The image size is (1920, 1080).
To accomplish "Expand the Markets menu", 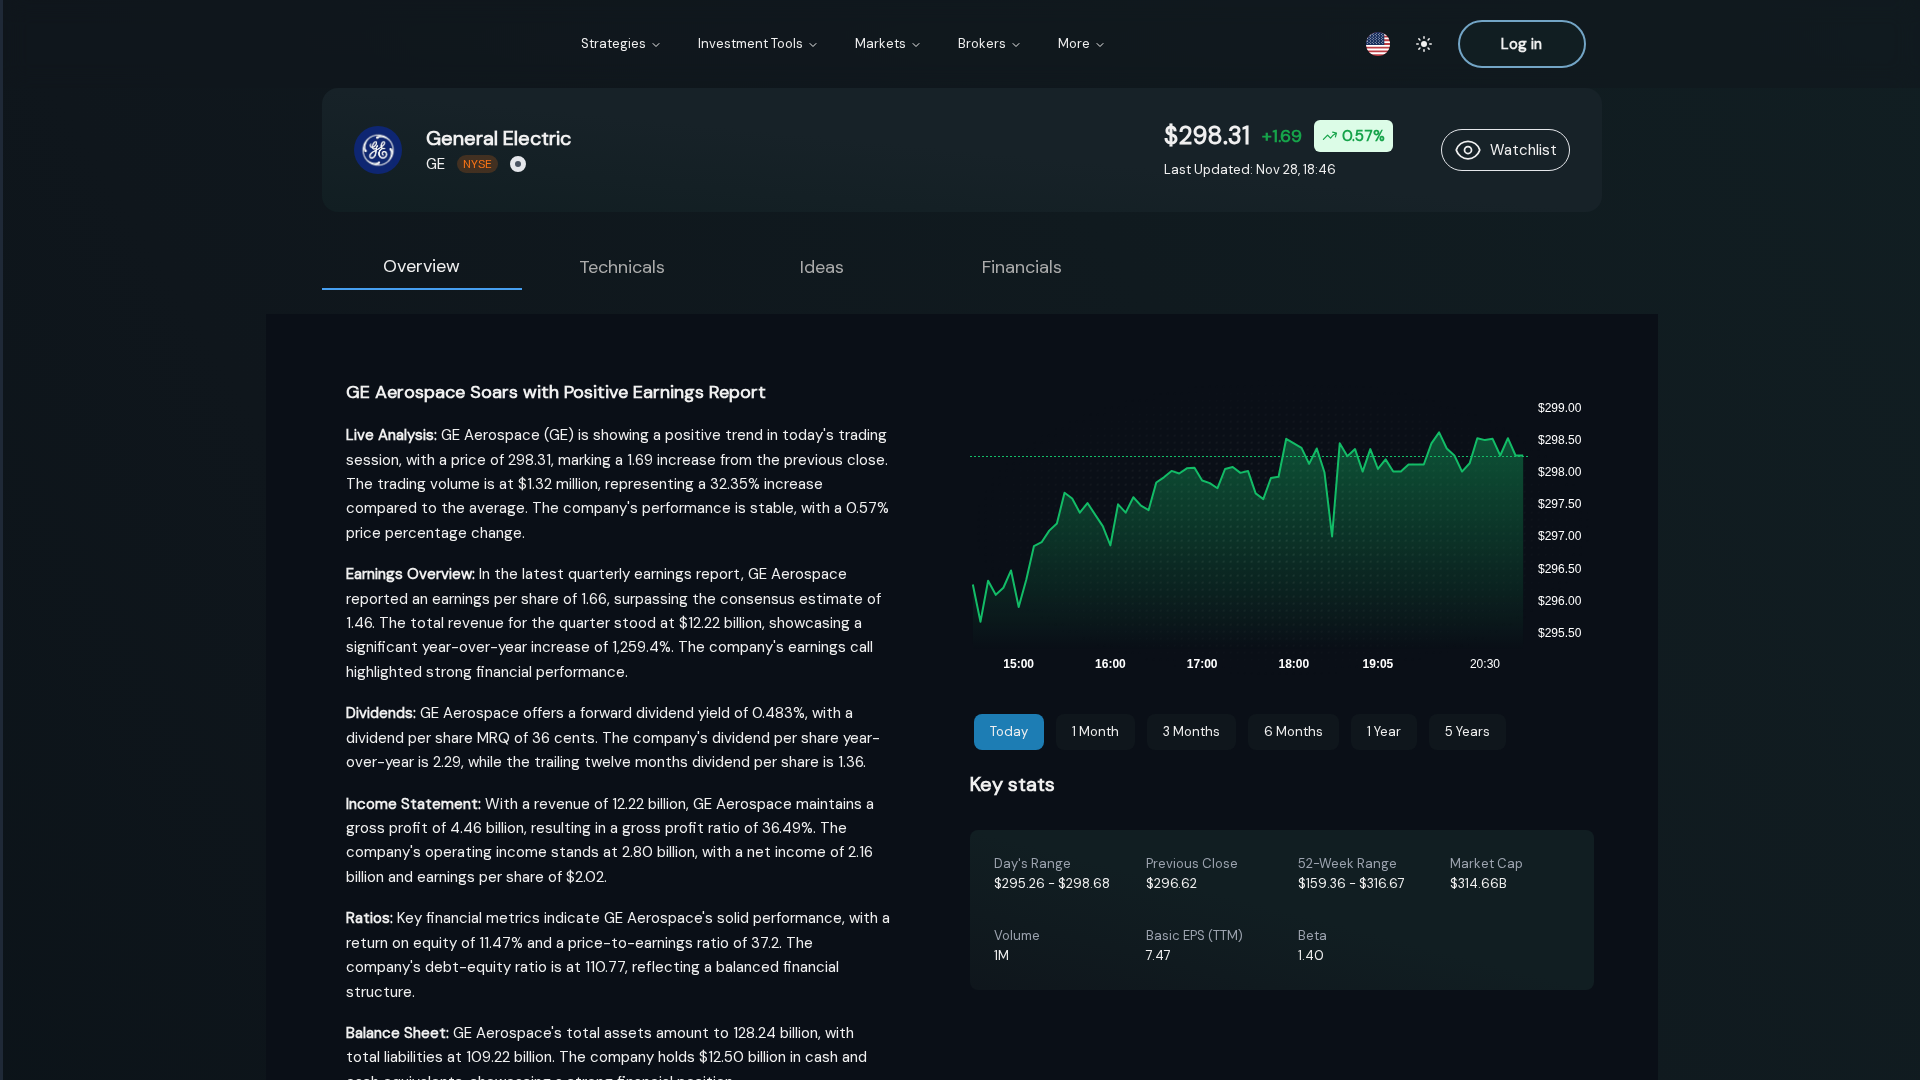I will point(887,44).
